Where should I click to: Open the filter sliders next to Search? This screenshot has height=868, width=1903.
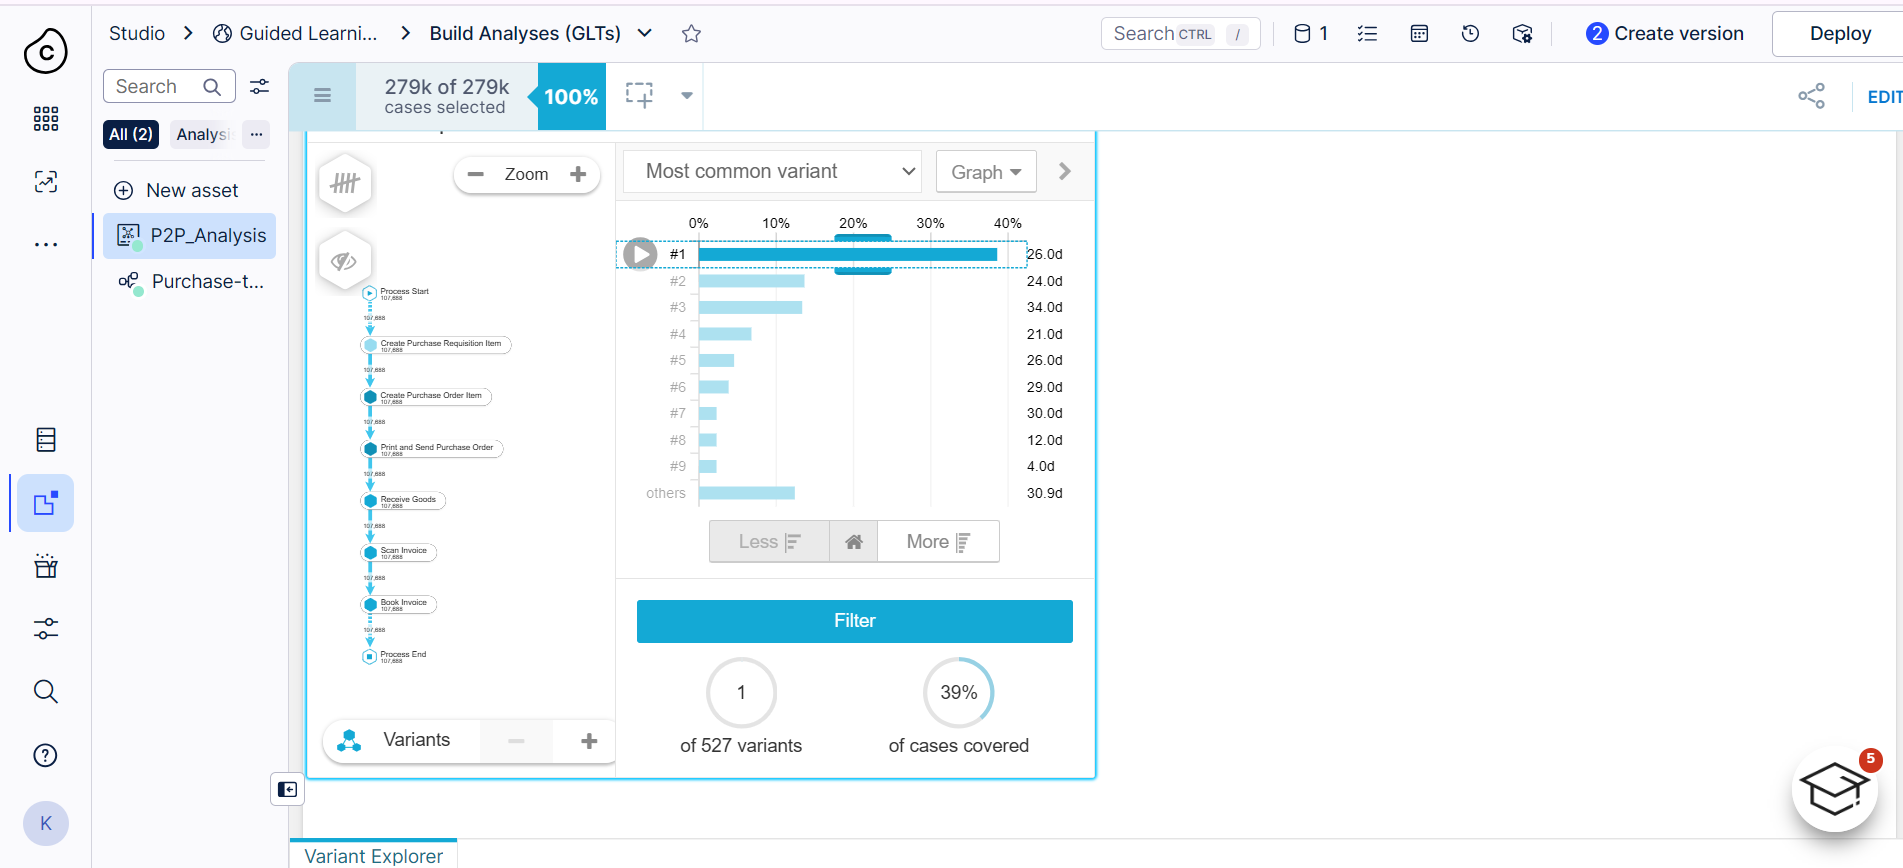click(260, 87)
